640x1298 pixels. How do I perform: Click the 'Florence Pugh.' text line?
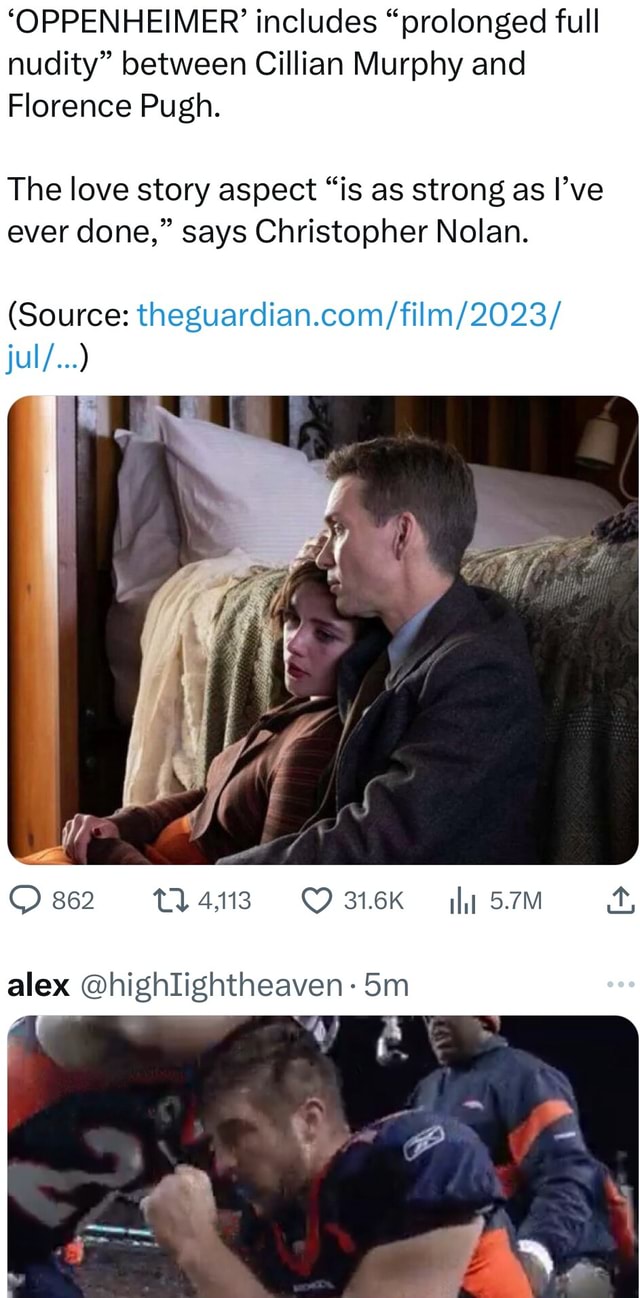coord(111,106)
